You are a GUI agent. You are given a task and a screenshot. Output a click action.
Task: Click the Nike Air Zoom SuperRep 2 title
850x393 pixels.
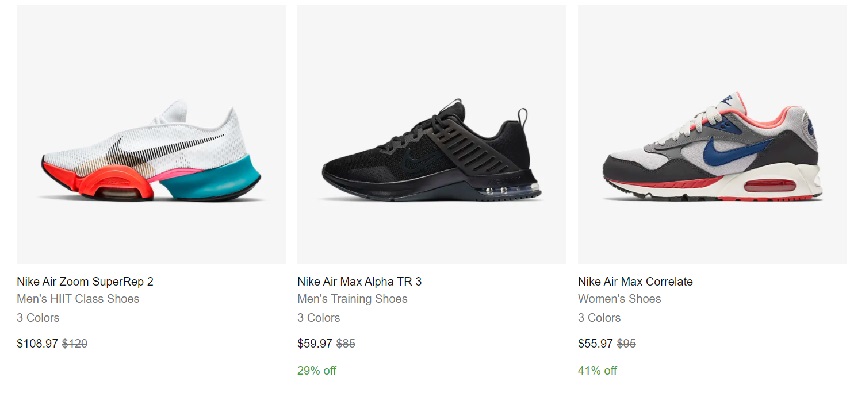(85, 282)
